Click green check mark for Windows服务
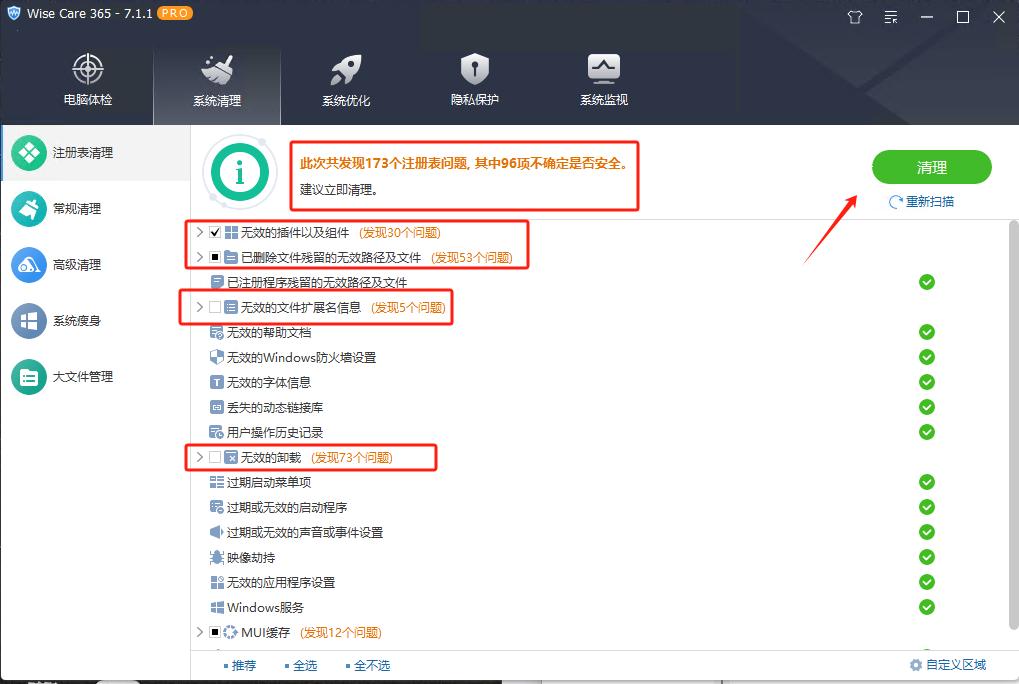Screen dimensions: 1019x684 point(927,607)
